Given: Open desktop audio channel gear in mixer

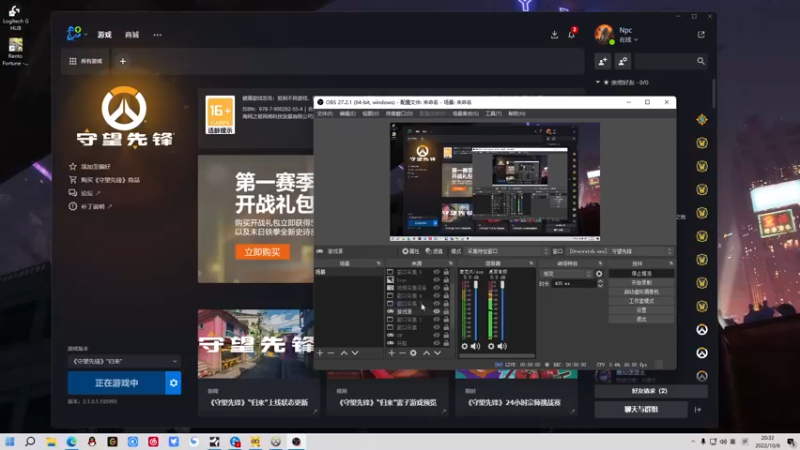Looking at the screenshot, I should [x=491, y=346].
